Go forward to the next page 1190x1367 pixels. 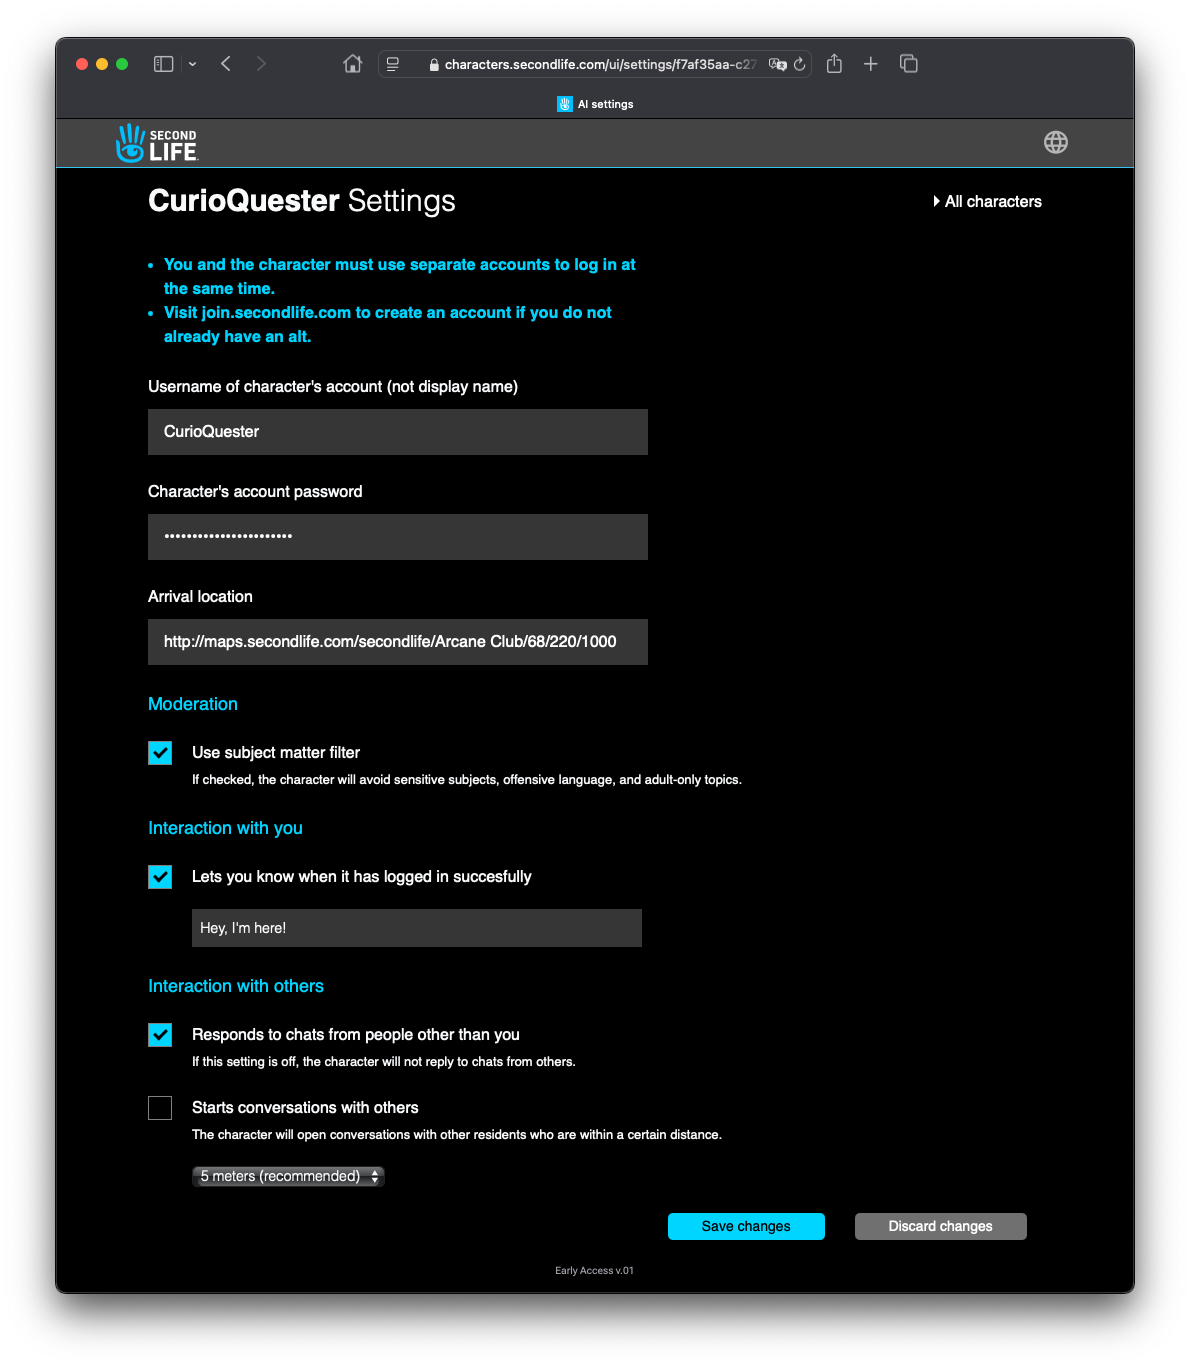click(261, 64)
